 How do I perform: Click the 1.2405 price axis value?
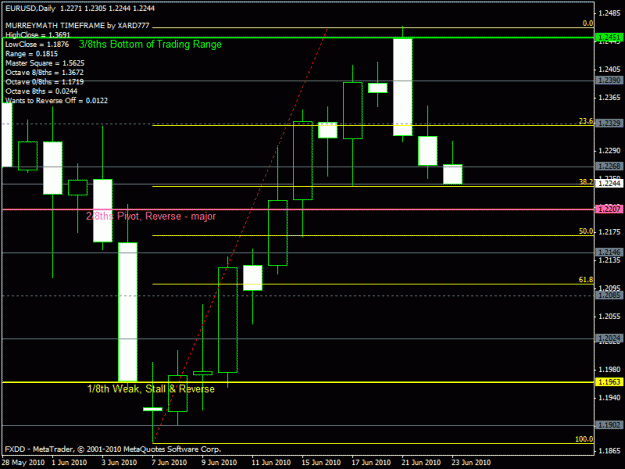coord(610,69)
